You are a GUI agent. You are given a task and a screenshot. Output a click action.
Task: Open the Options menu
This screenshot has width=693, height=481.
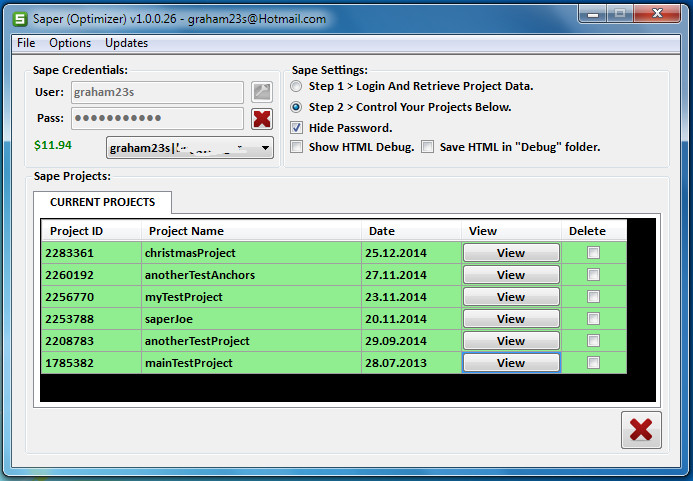[x=70, y=43]
